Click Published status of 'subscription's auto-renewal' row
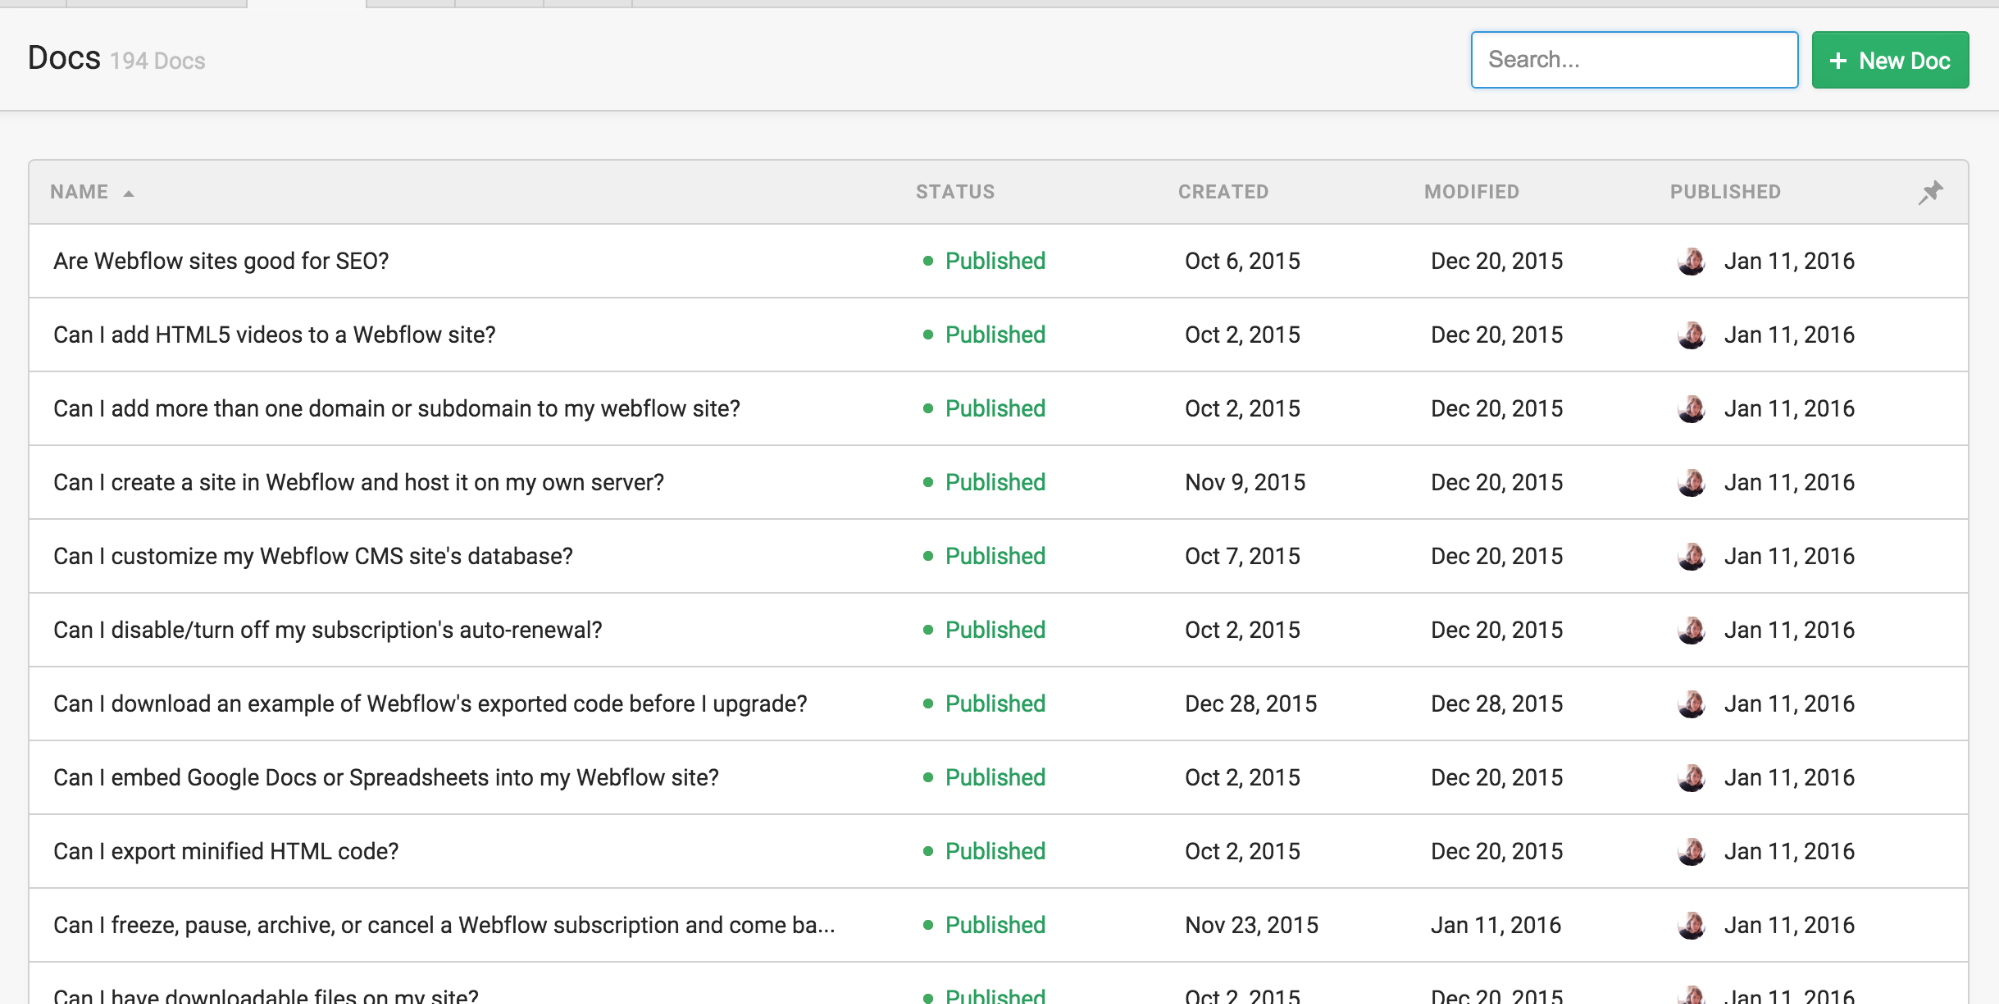1999x1004 pixels. pos(984,630)
